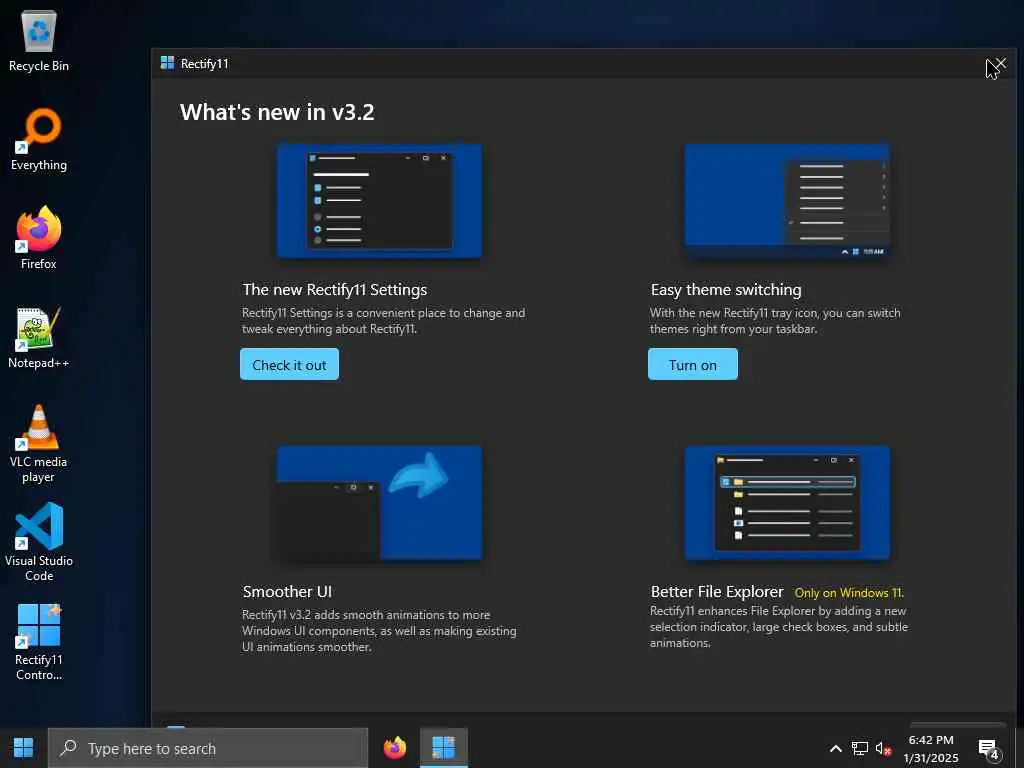Close the Rectify11 What's new window
Screen dimensions: 1024x768
coord(1000,63)
